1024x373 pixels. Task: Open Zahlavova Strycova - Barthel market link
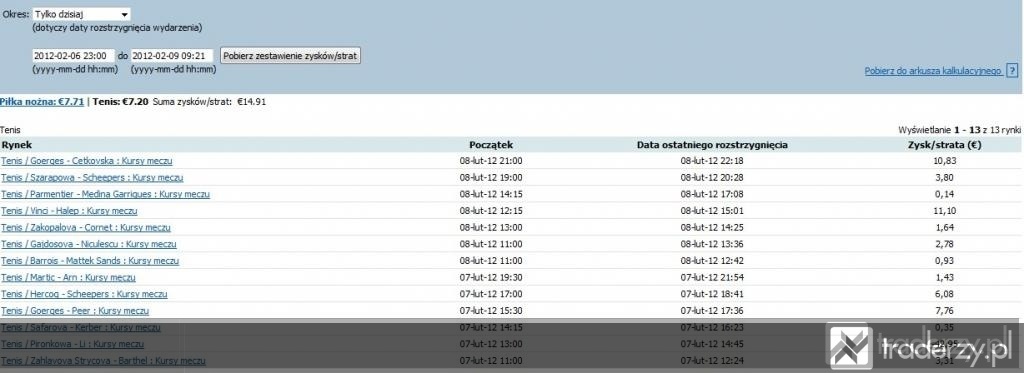pos(103,361)
